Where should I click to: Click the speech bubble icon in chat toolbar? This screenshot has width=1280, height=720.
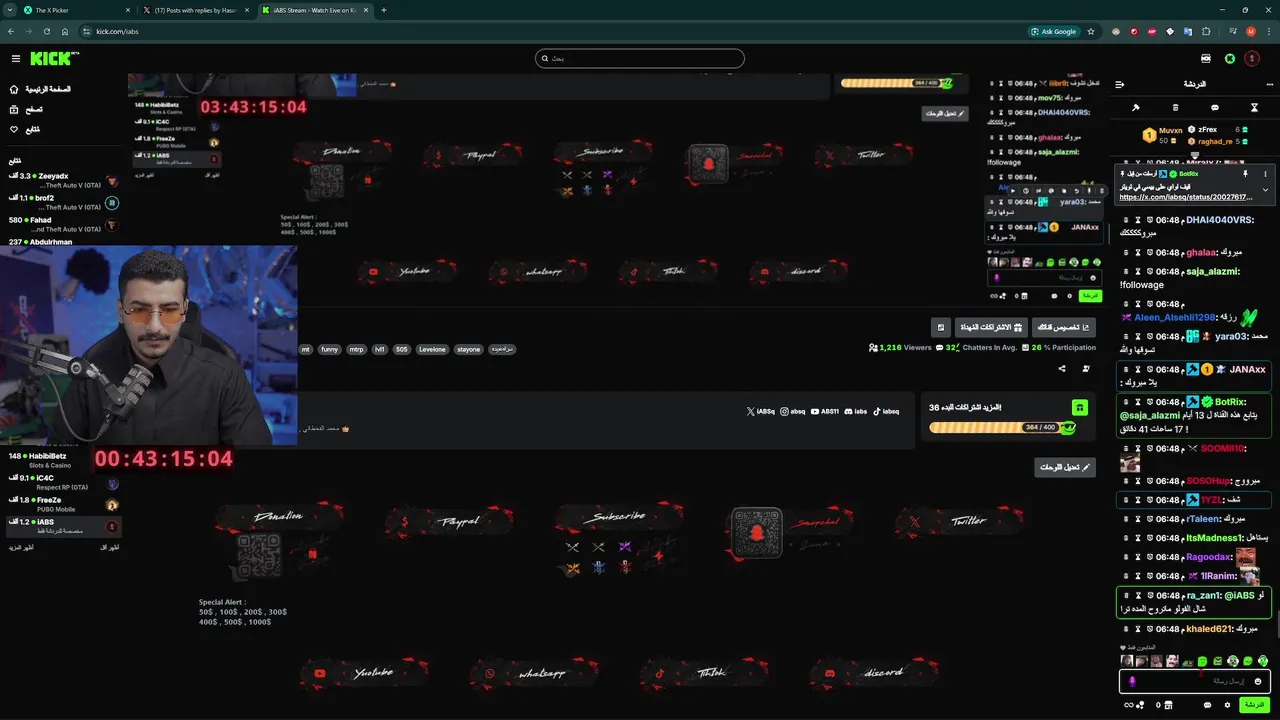(1215, 107)
